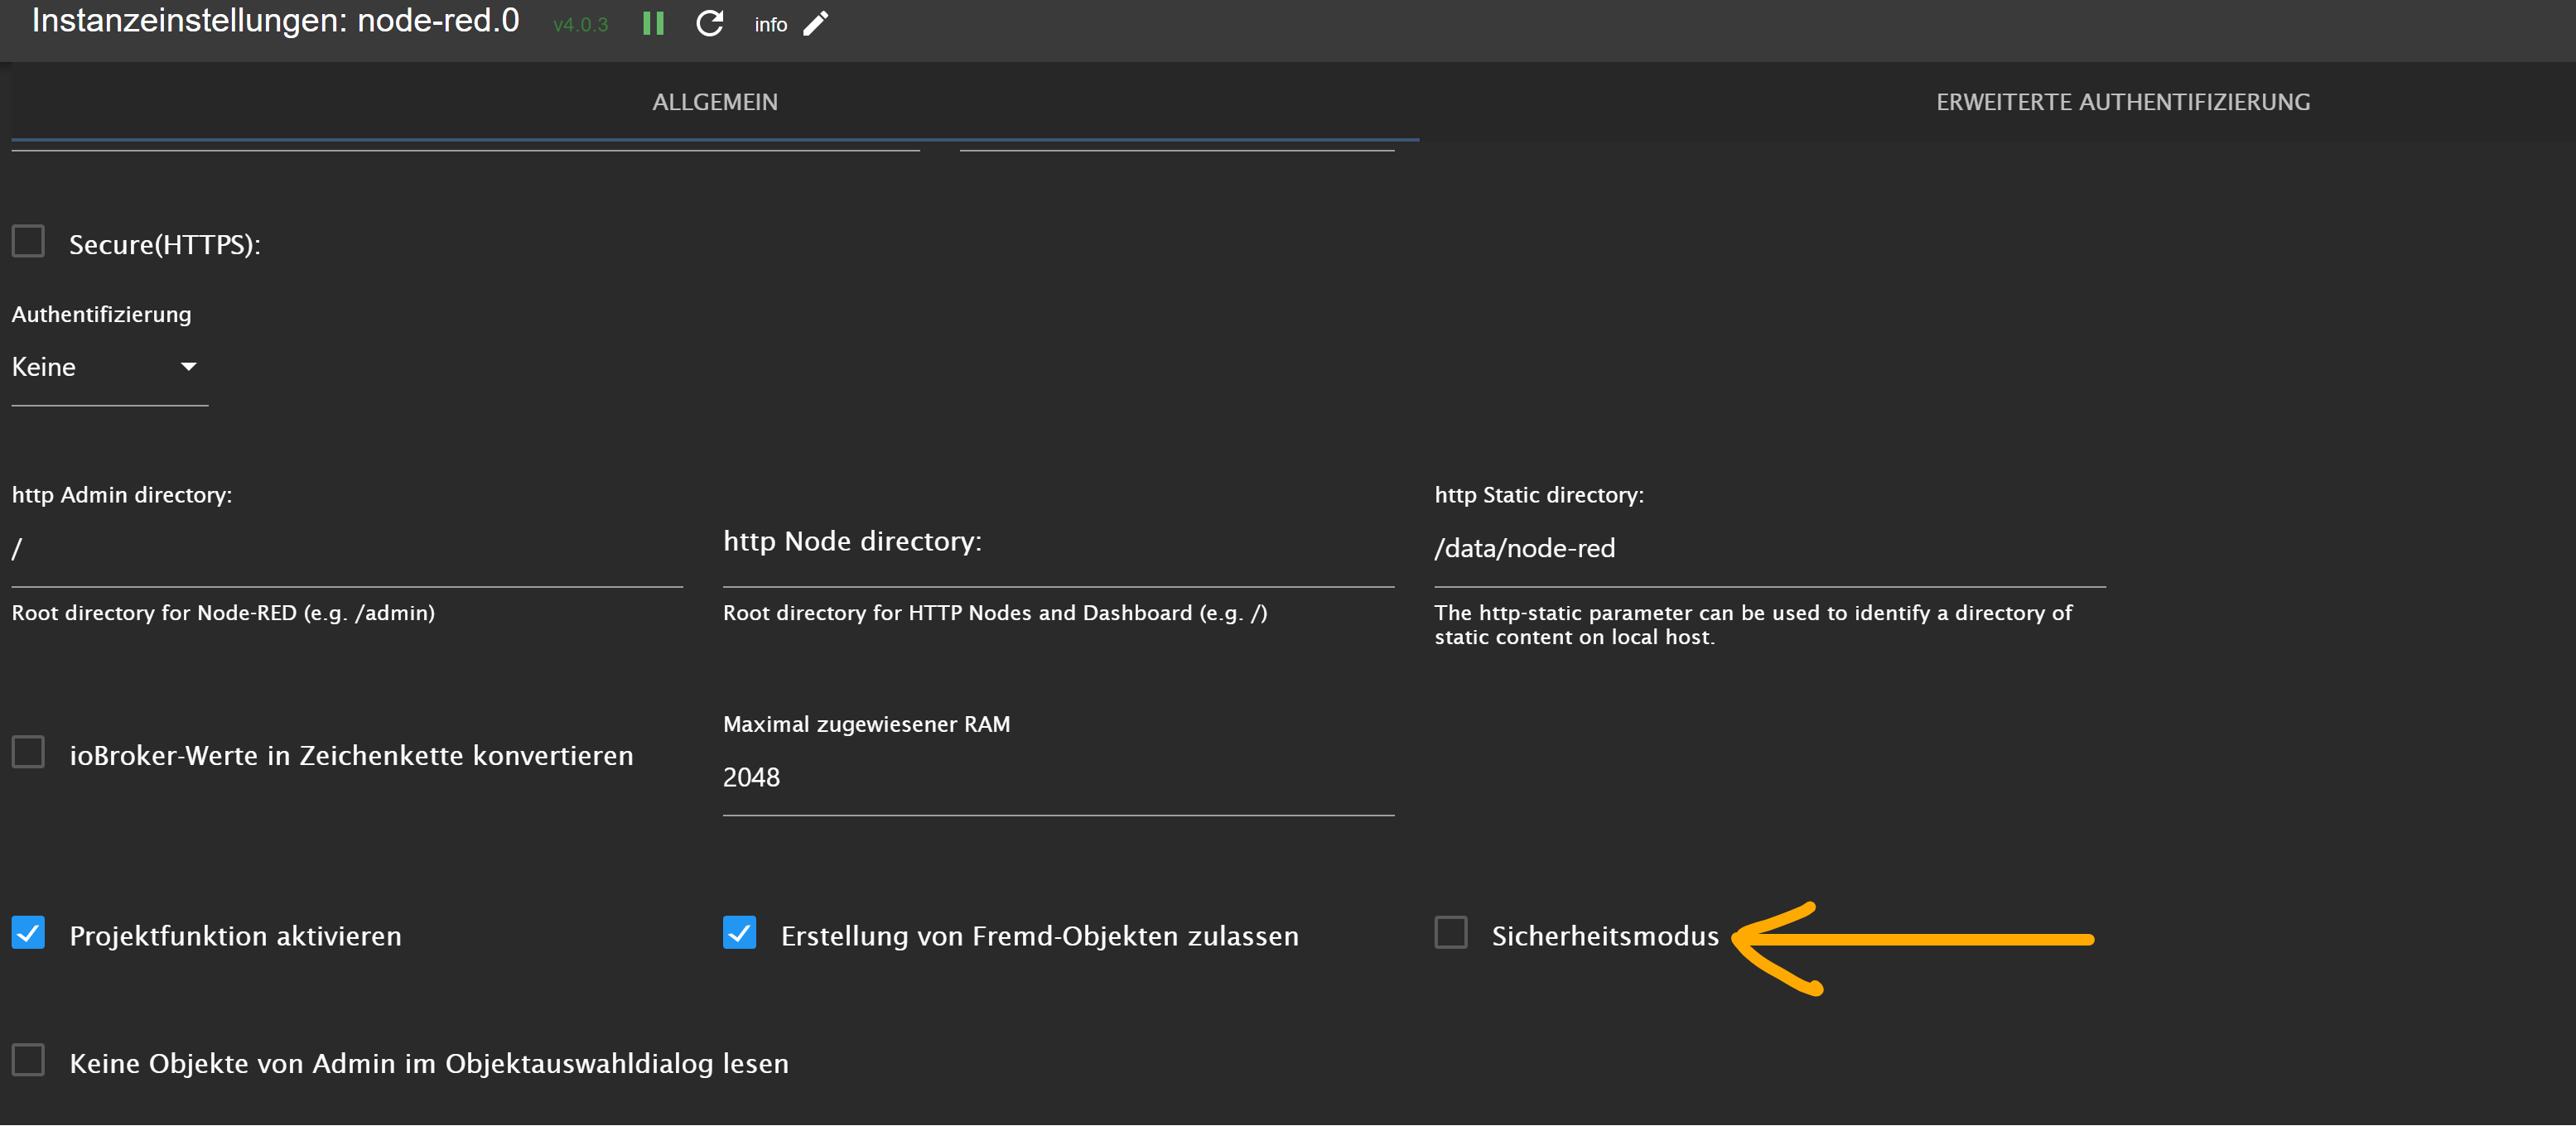This screenshot has width=2576, height=1126.
Task: Enable the Sicherheitsmodus checkbox
Action: 1450,932
